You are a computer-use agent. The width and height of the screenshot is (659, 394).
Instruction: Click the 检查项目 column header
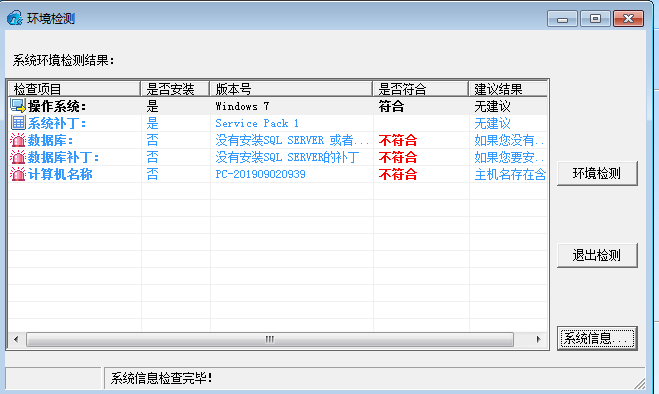pos(74,89)
